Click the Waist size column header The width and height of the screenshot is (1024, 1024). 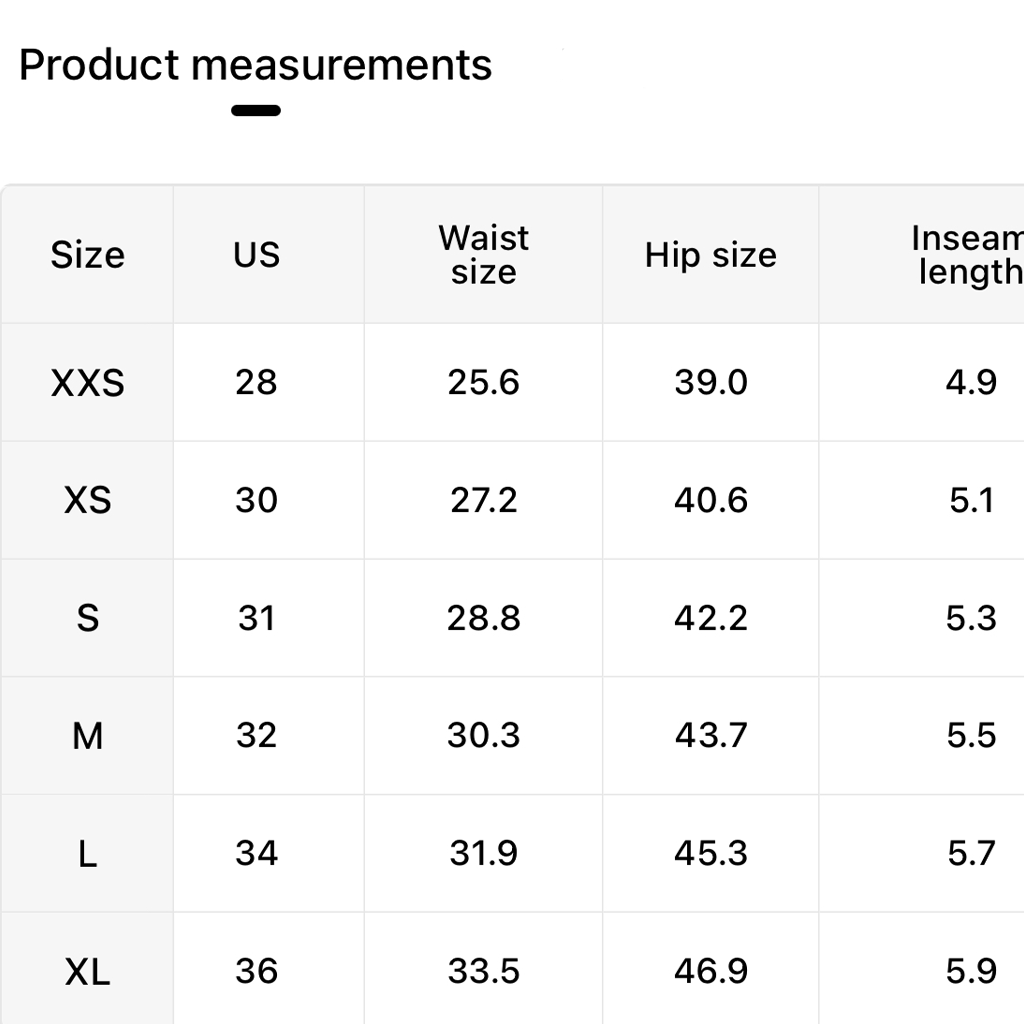tap(483, 255)
